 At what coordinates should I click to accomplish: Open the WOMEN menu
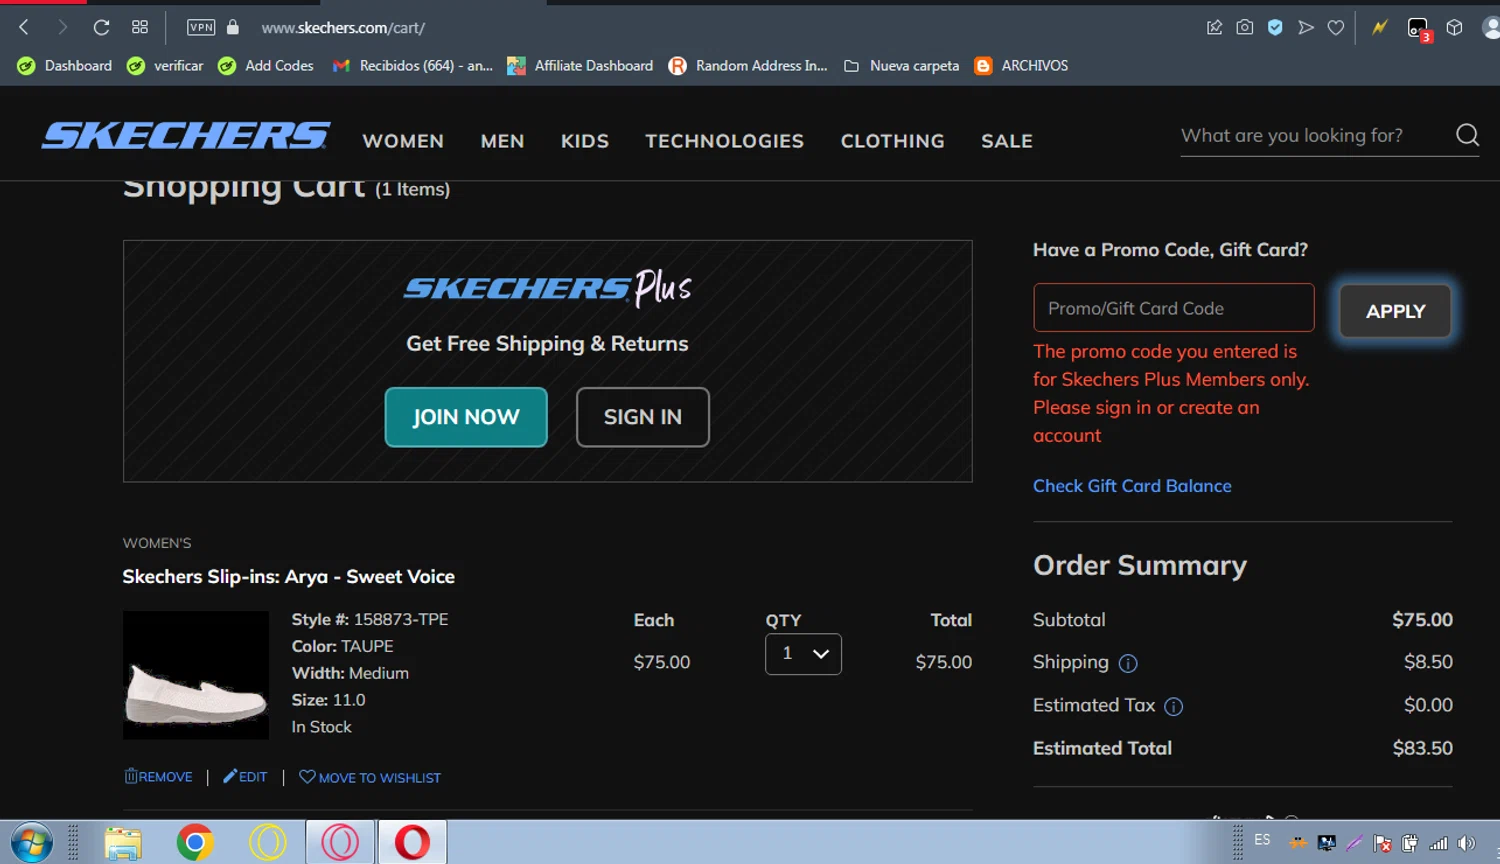click(x=403, y=141)
